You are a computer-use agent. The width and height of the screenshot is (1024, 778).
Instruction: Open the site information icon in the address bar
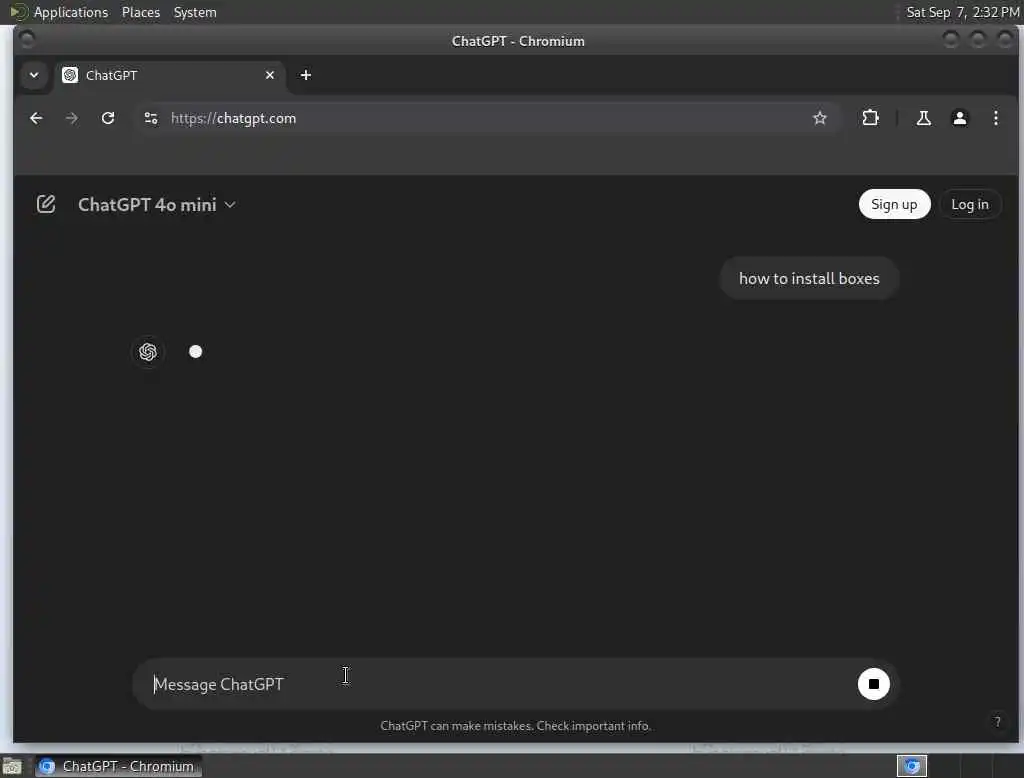point(151,118)
